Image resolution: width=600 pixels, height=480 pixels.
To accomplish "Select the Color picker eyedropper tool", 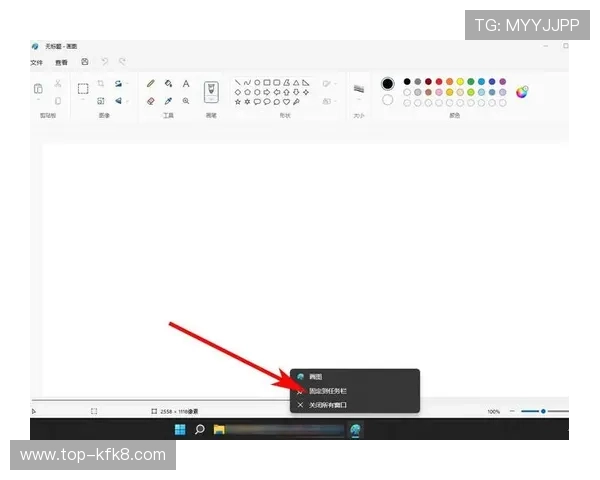I will tap(168, 101).
